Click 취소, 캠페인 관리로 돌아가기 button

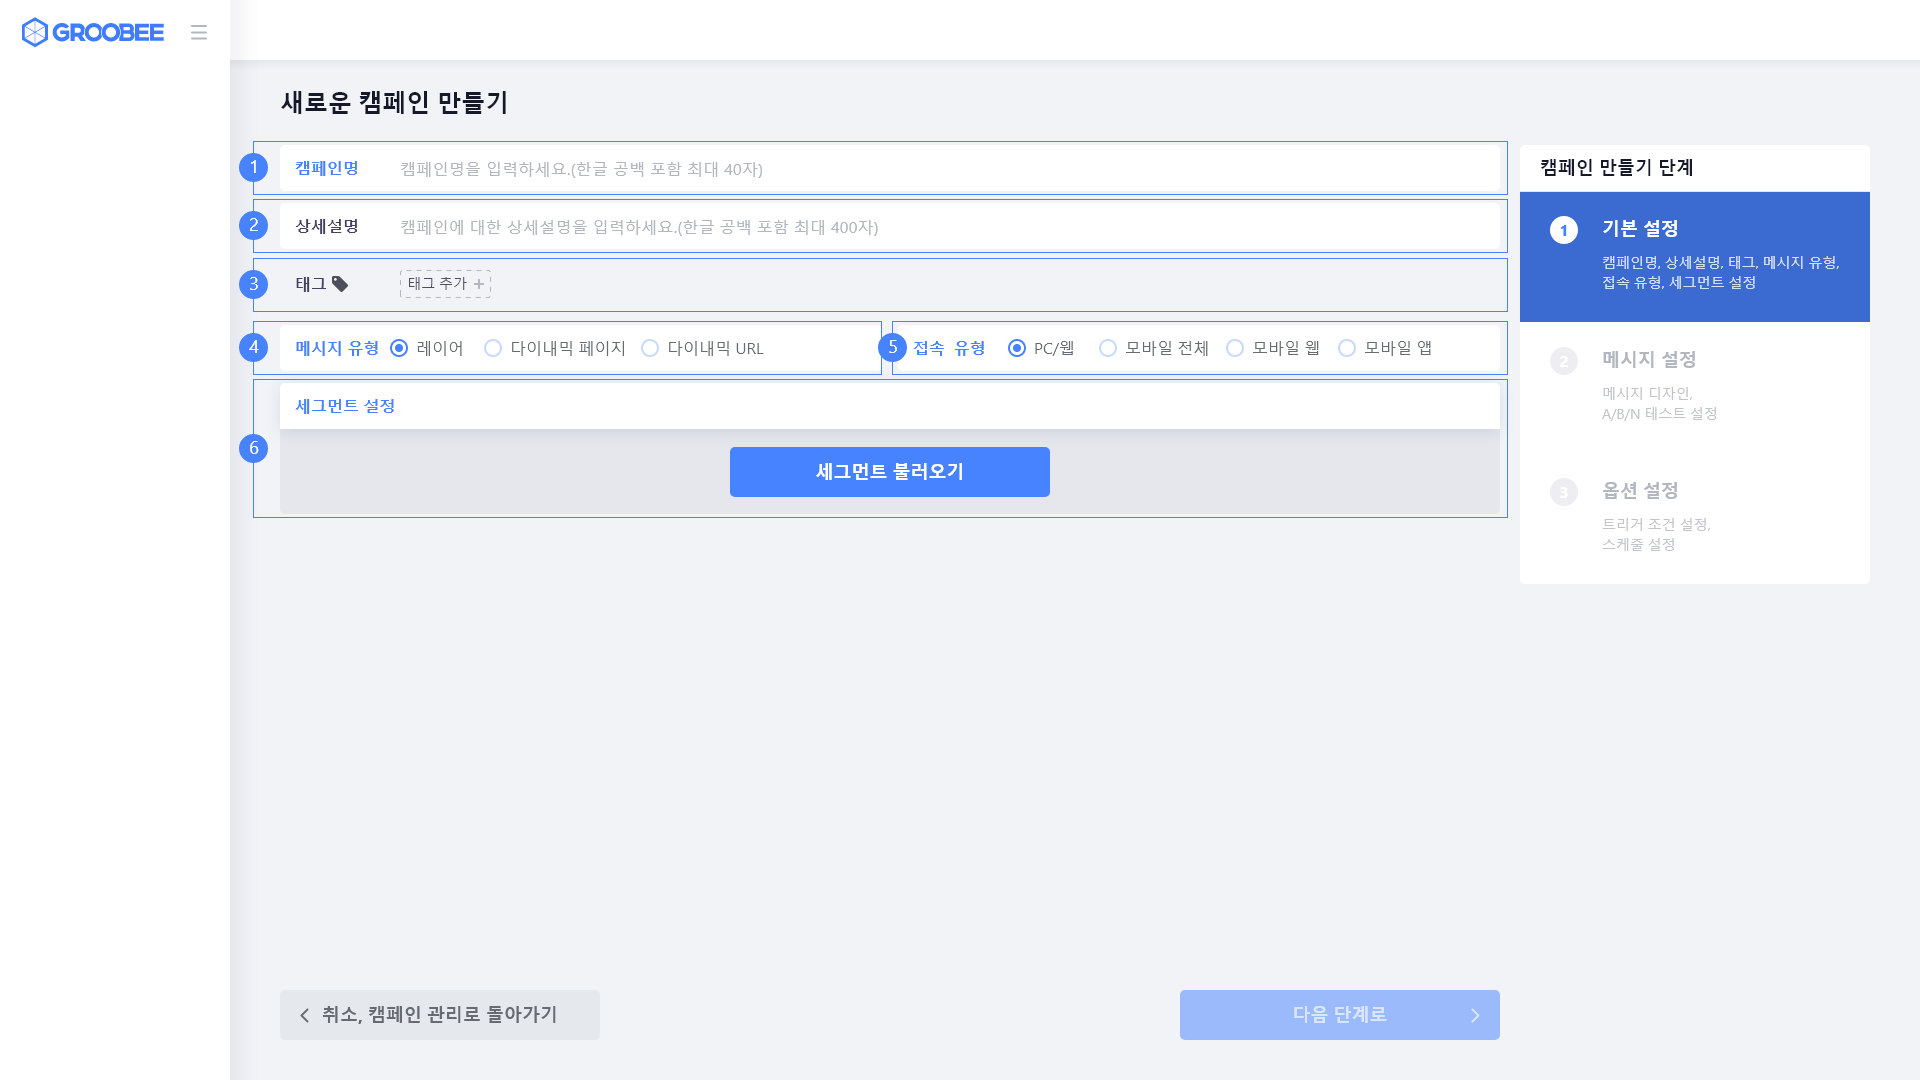pyautogui.click(x=440, y=1015)
